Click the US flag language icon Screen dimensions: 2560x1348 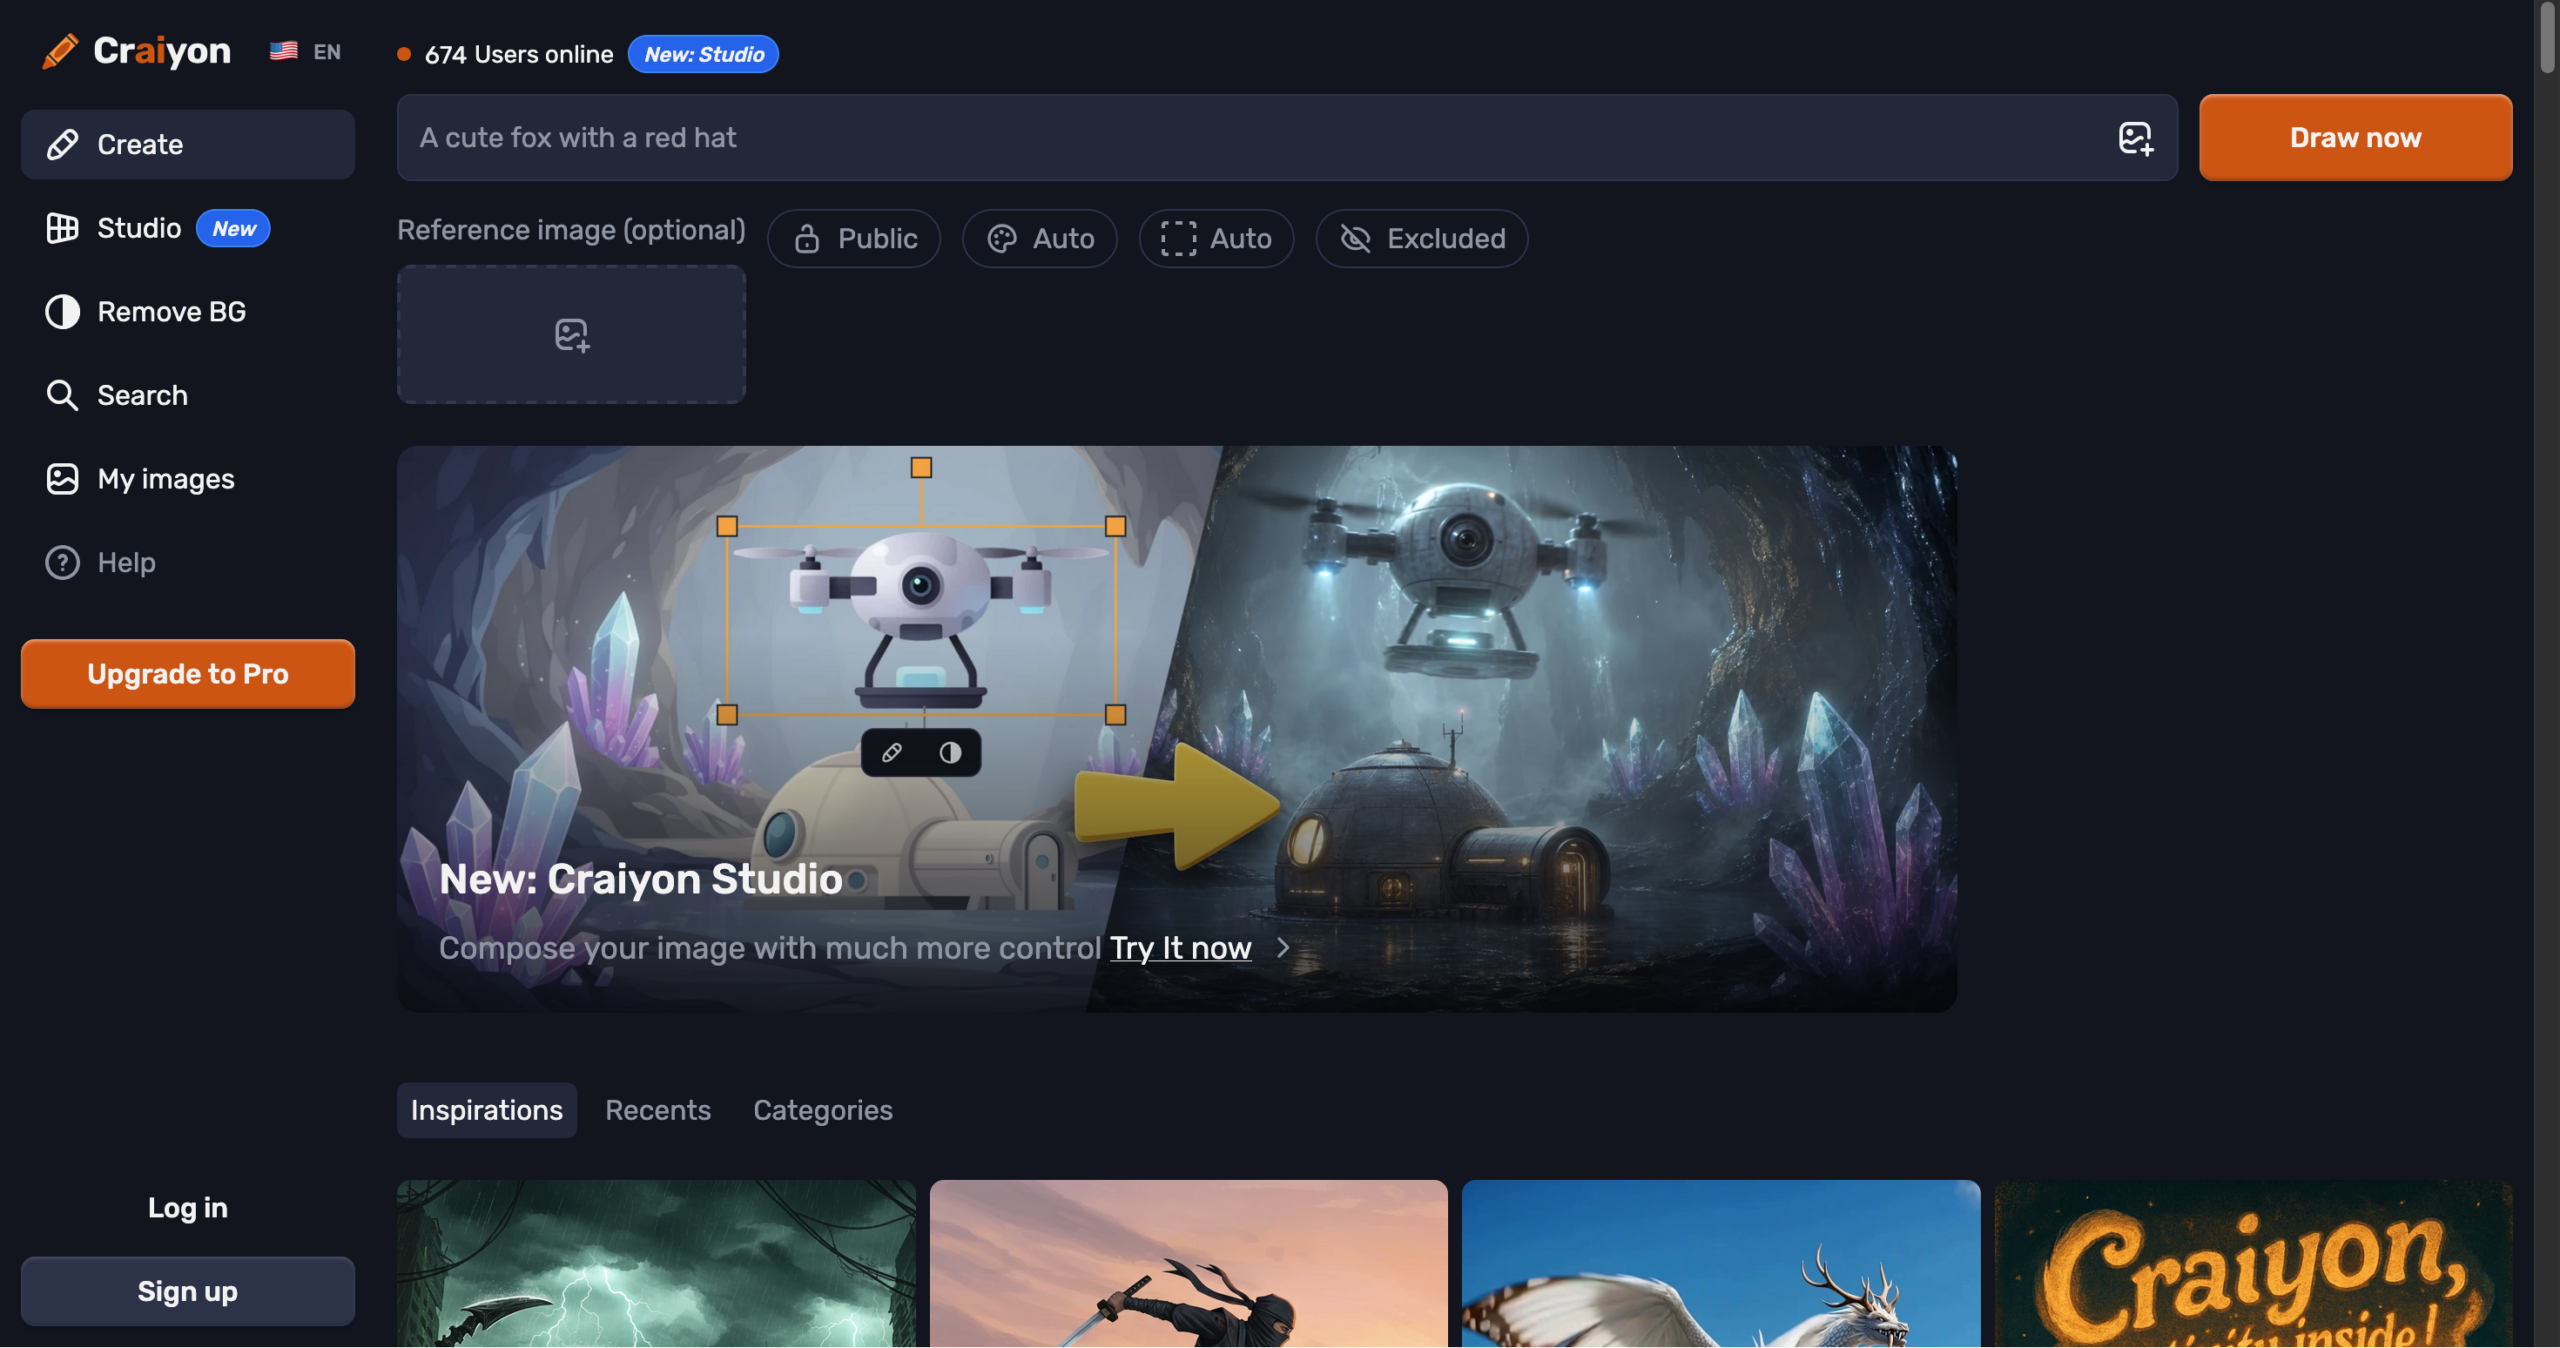[283, 51]
